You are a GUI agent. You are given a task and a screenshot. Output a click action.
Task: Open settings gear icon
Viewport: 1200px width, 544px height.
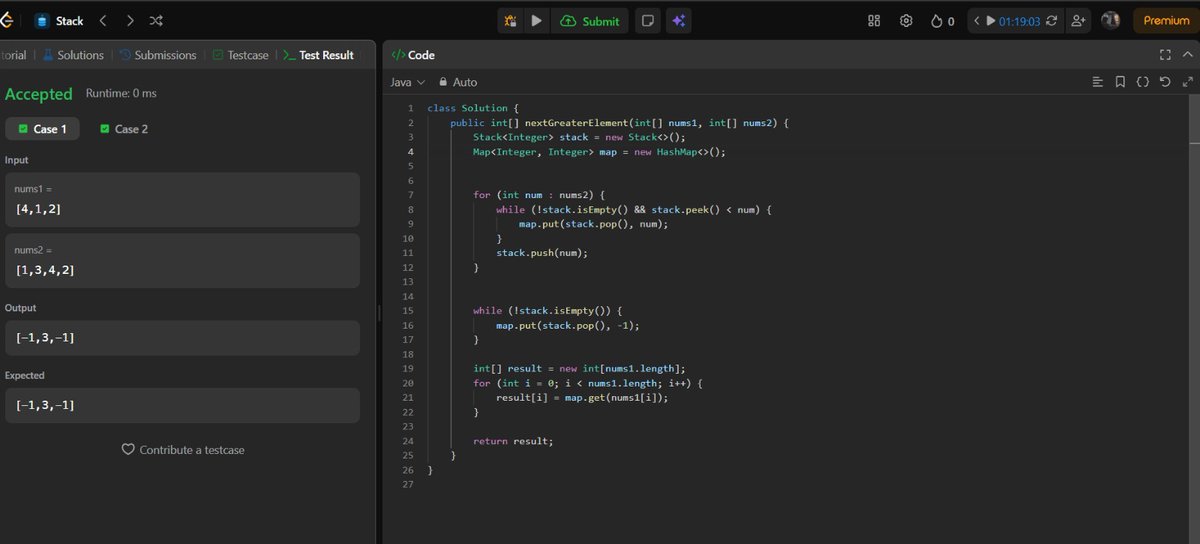click(x=906, y=21)
